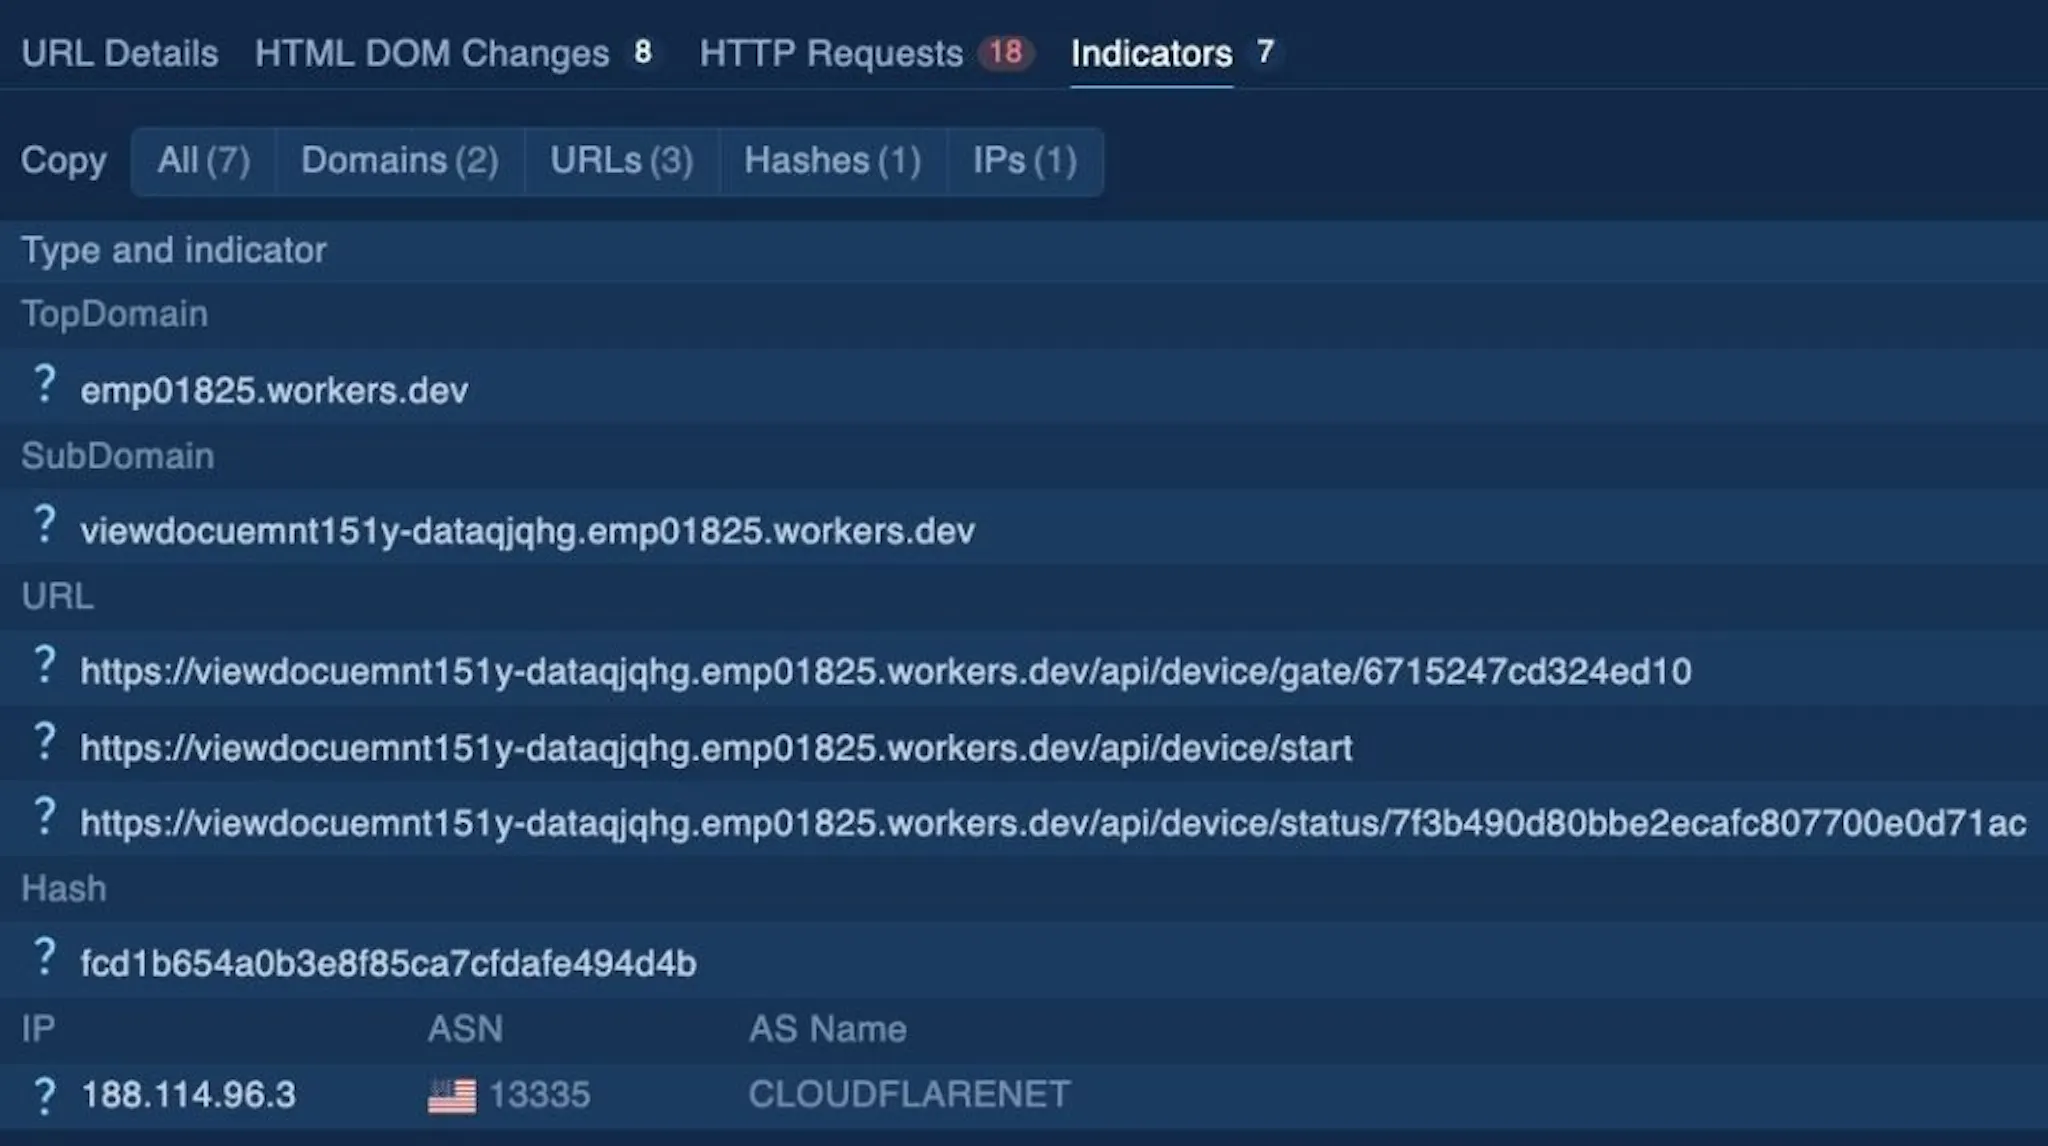Viewport: 2048px width, 1146px height.
Task: Click the question mark icon beside the status URL
Action: (x=44, y=816)
